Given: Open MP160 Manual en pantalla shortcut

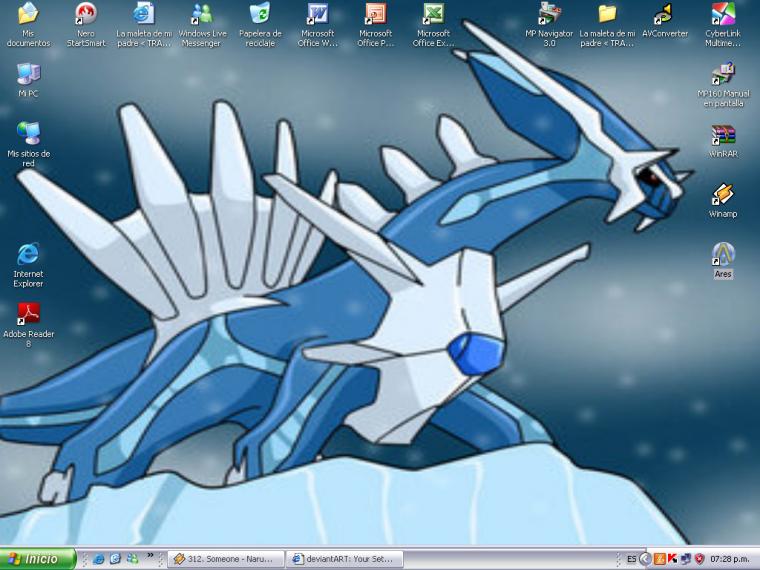Looking at the screenshot, I should coord(723,84).
